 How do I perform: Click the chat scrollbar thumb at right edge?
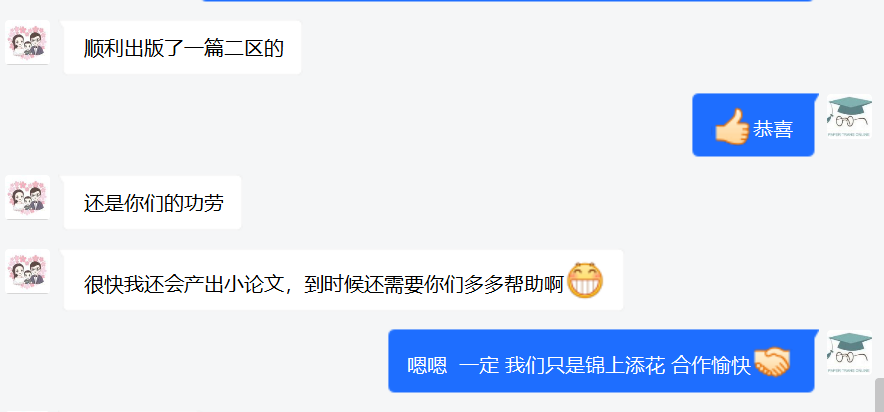[x=879, y=395]
